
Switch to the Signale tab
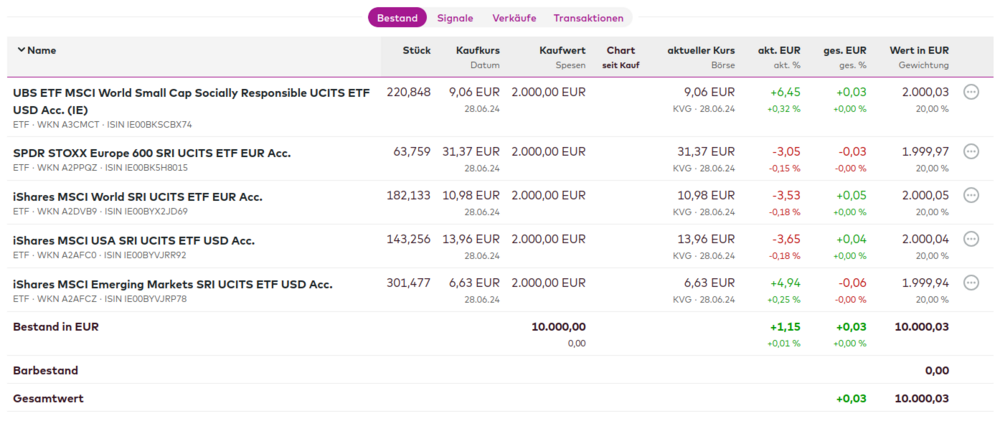point(455,18)
